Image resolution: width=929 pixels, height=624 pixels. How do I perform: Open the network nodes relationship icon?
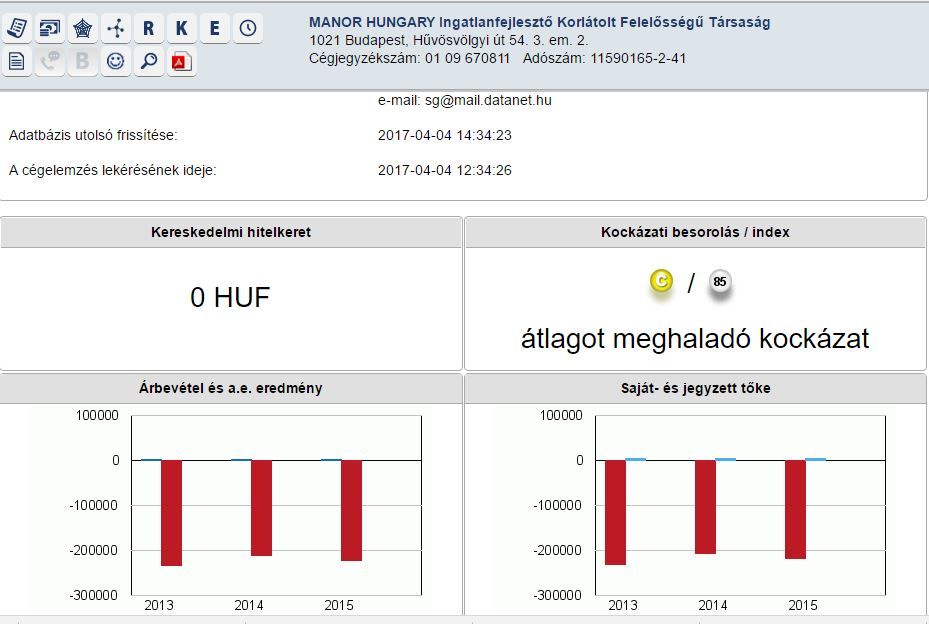[x=116, y=28]
